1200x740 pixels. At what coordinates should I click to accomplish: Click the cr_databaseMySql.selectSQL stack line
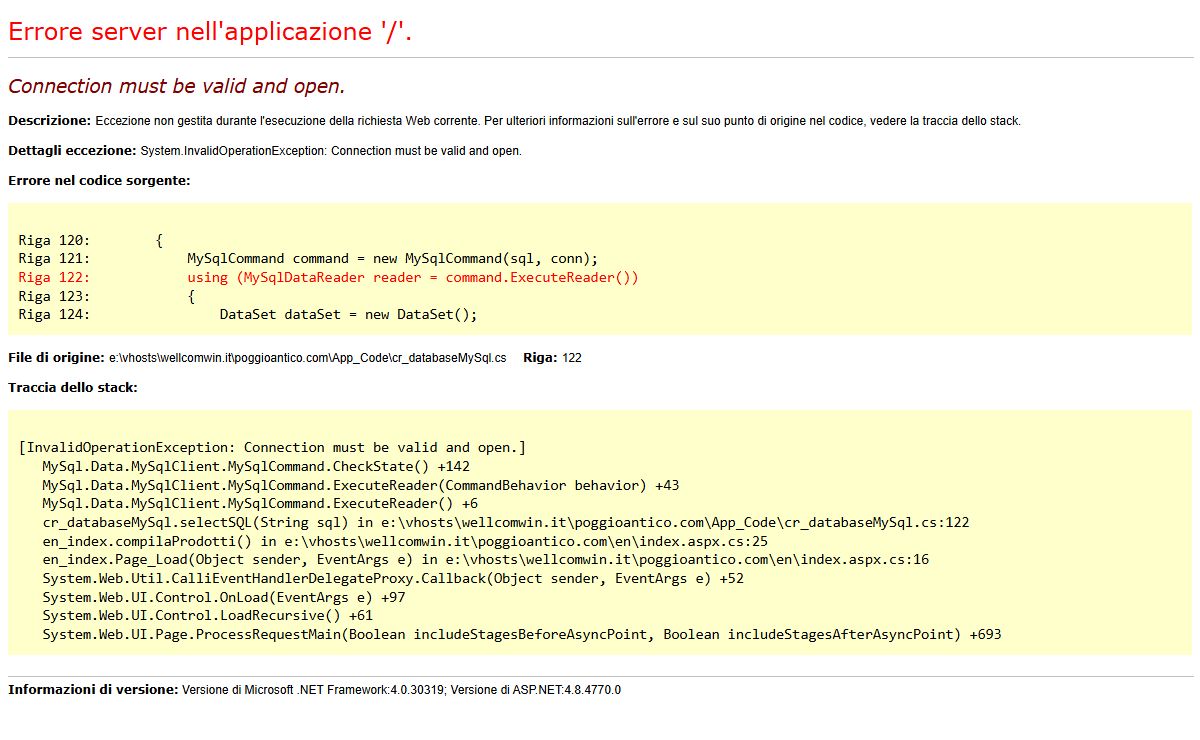(x=505, y=522)
